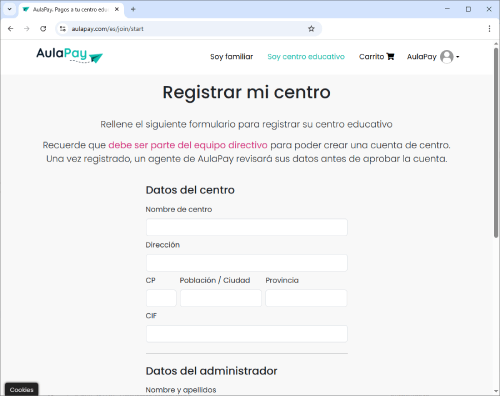Bookmark this page with the star icon
The image size is (500, 396).
click(311, 29)
